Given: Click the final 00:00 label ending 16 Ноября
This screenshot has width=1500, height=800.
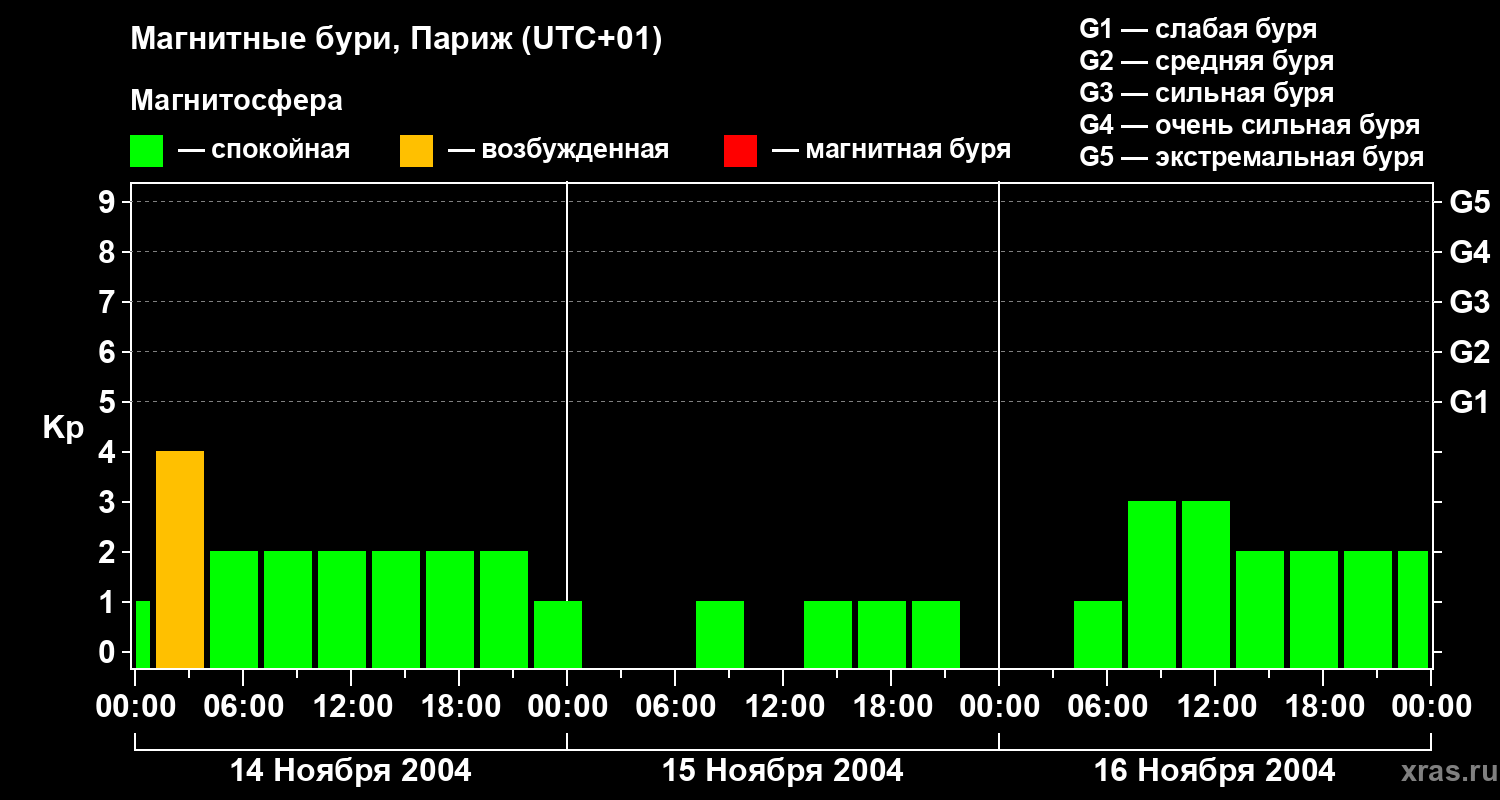Looking at the screenshot, I should click(1431, 706).
